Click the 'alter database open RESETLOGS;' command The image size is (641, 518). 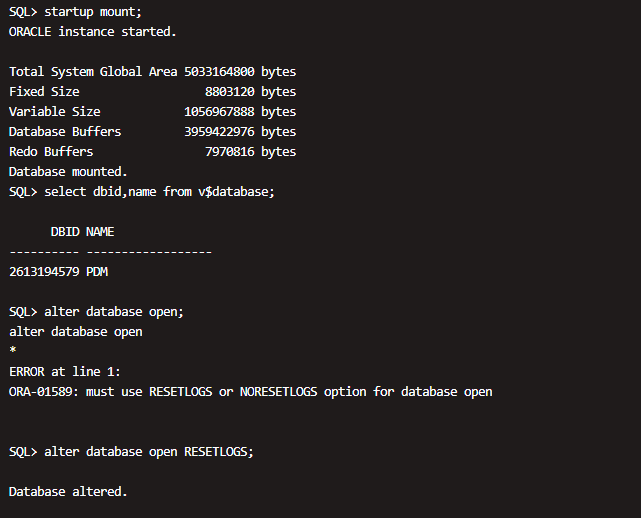click(x=149, y=452)
